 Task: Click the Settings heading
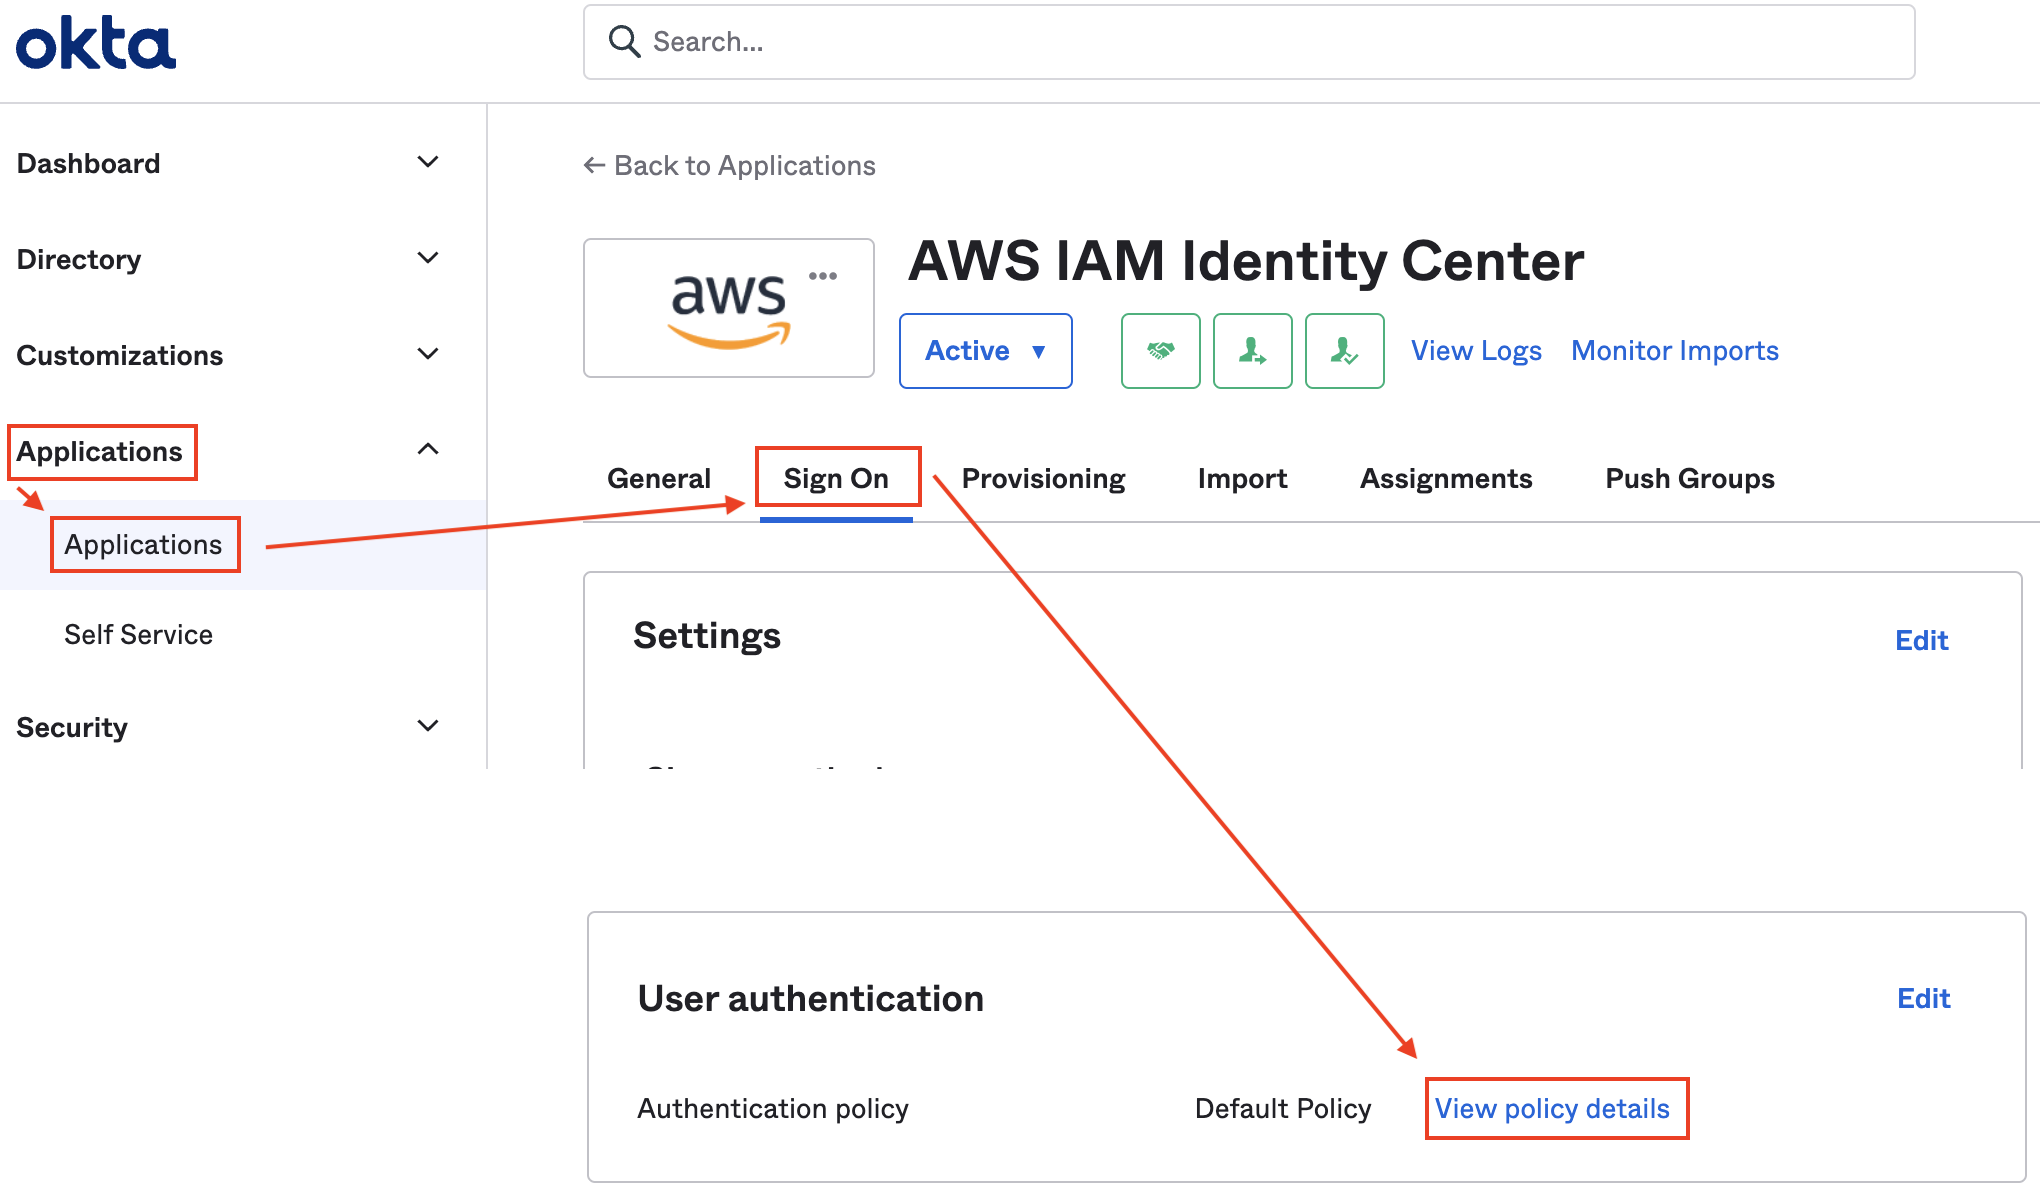pyautogui.click(x=707, y=636)
